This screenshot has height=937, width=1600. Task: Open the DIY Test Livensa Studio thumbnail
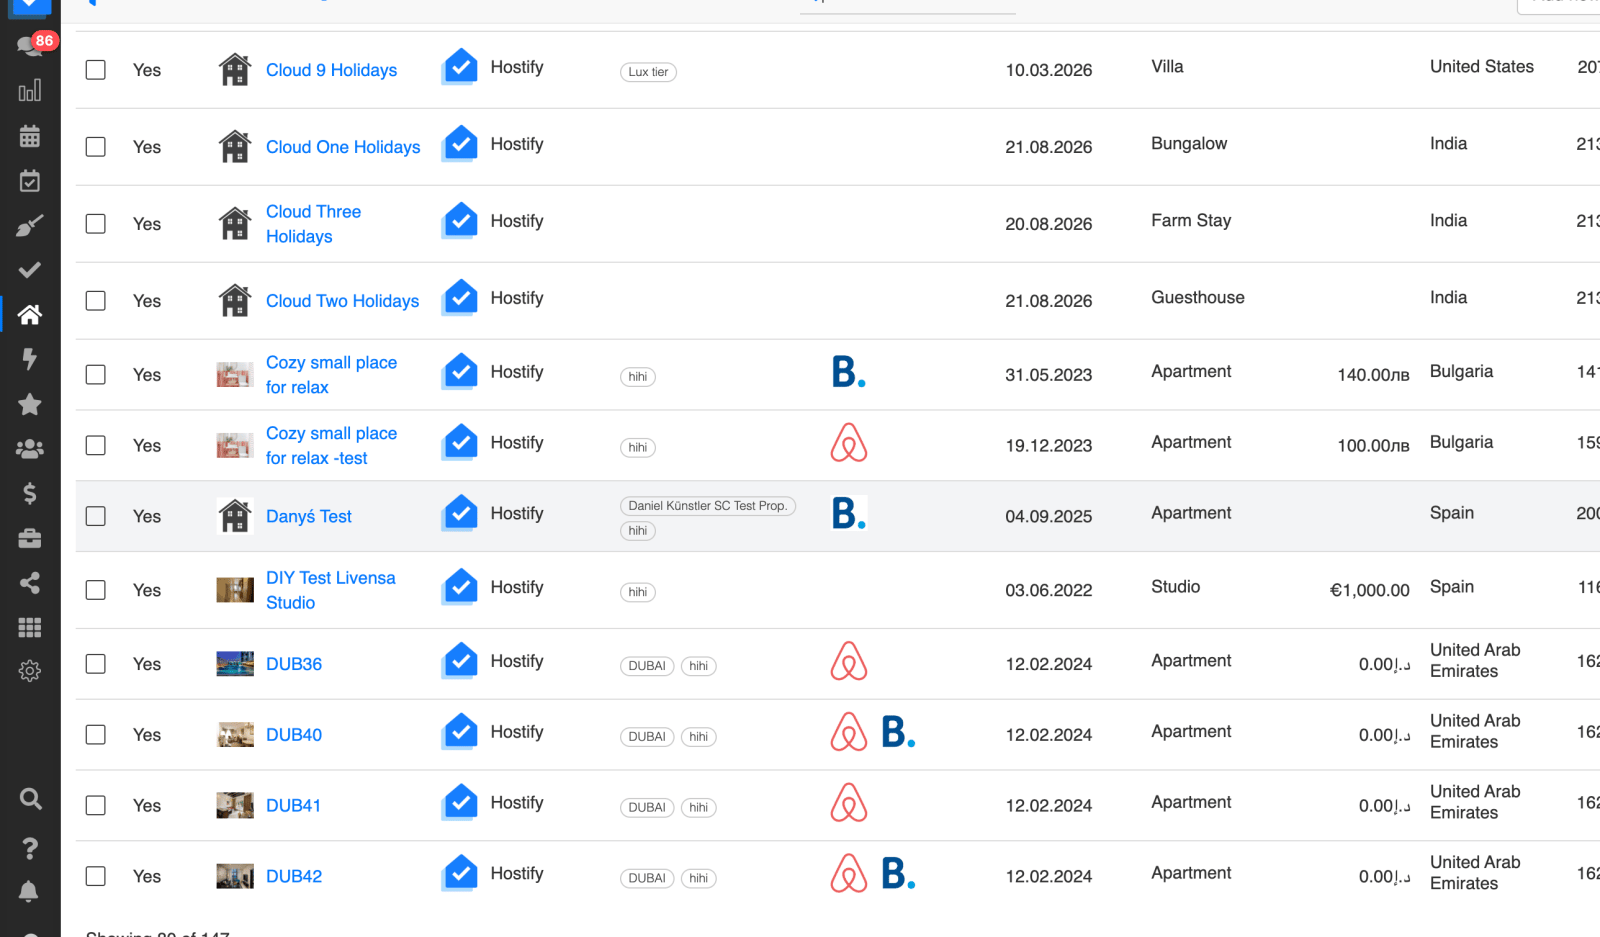pyautogui.click(x=235, y=590)
